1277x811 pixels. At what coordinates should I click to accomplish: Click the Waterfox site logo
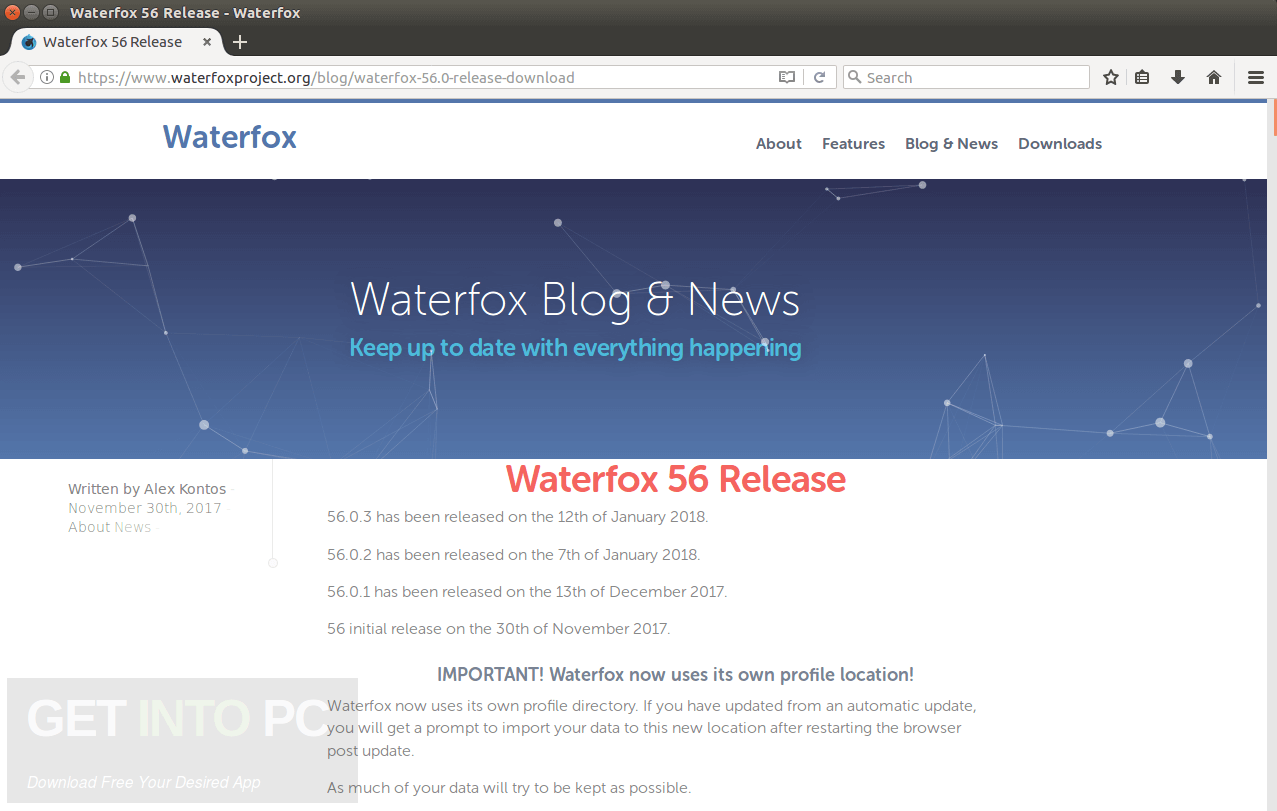[230, 136]
